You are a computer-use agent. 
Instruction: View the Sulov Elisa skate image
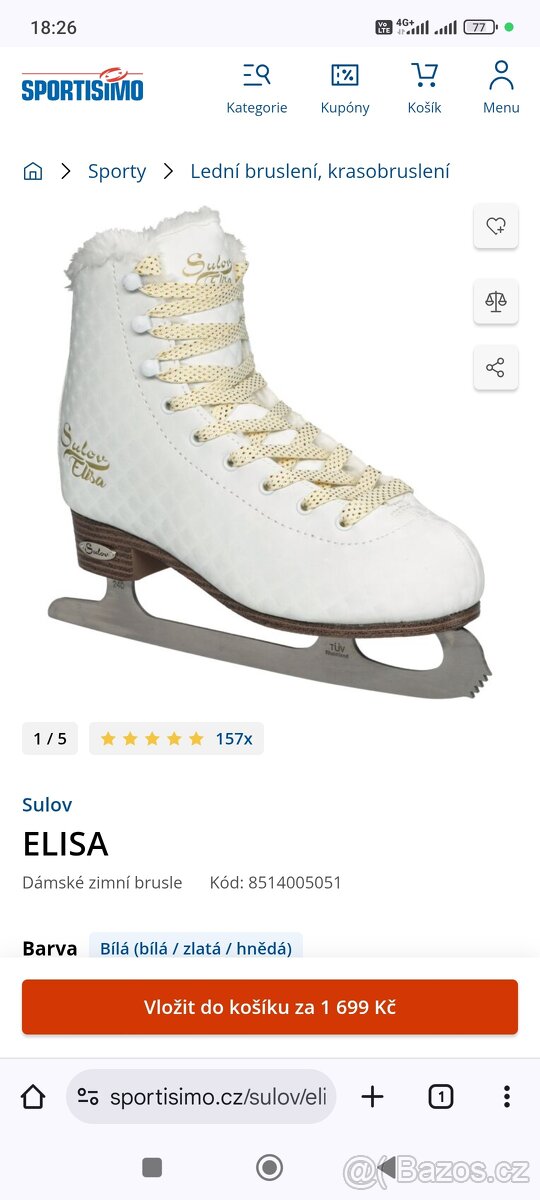tap(270, 452)
